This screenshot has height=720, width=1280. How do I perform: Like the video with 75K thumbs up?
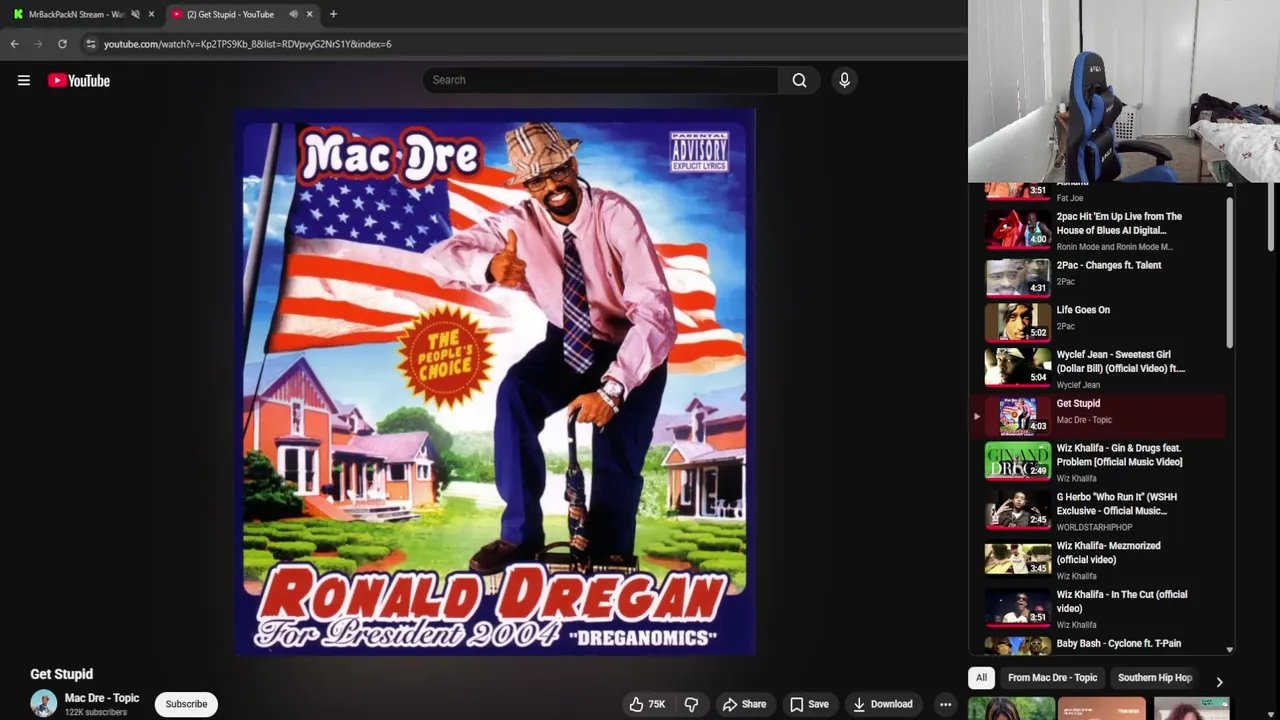[x=646, y=704]
